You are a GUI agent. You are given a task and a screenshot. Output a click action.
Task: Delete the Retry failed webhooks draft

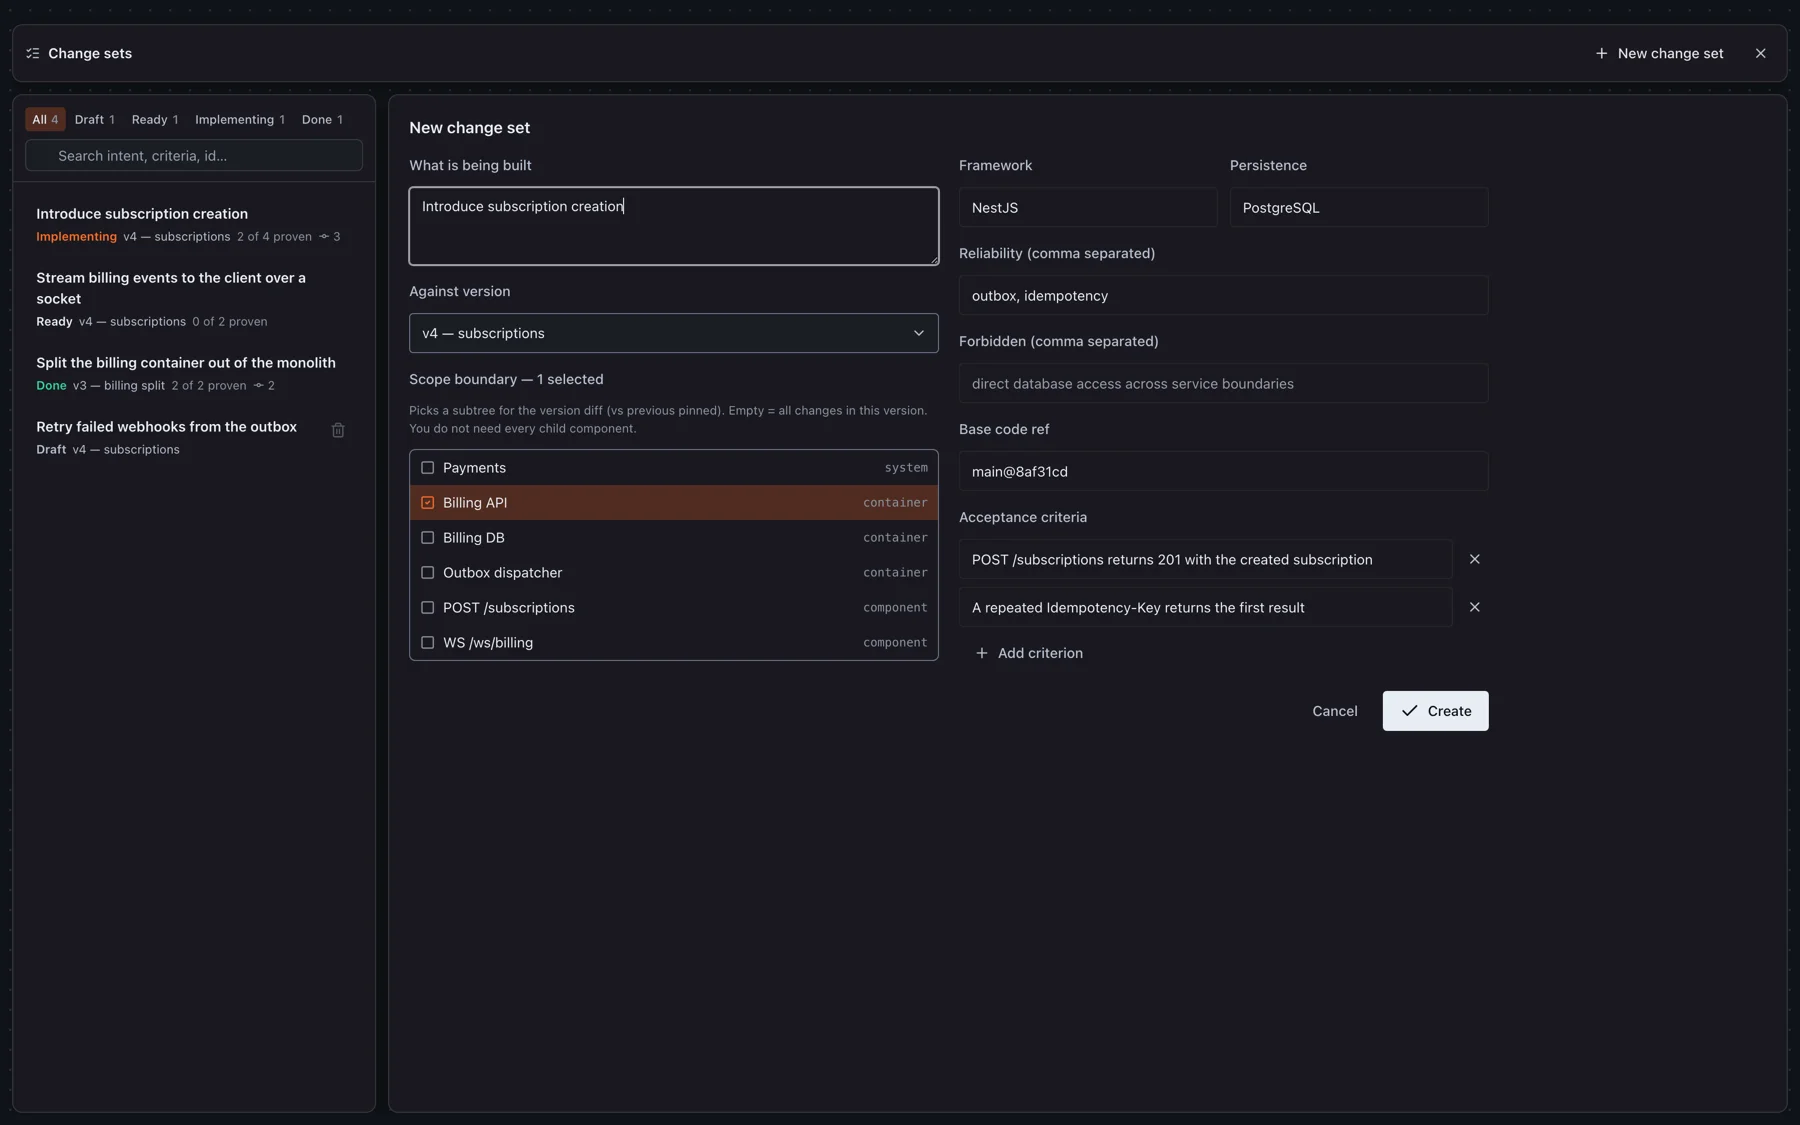[x=338, y=430]
